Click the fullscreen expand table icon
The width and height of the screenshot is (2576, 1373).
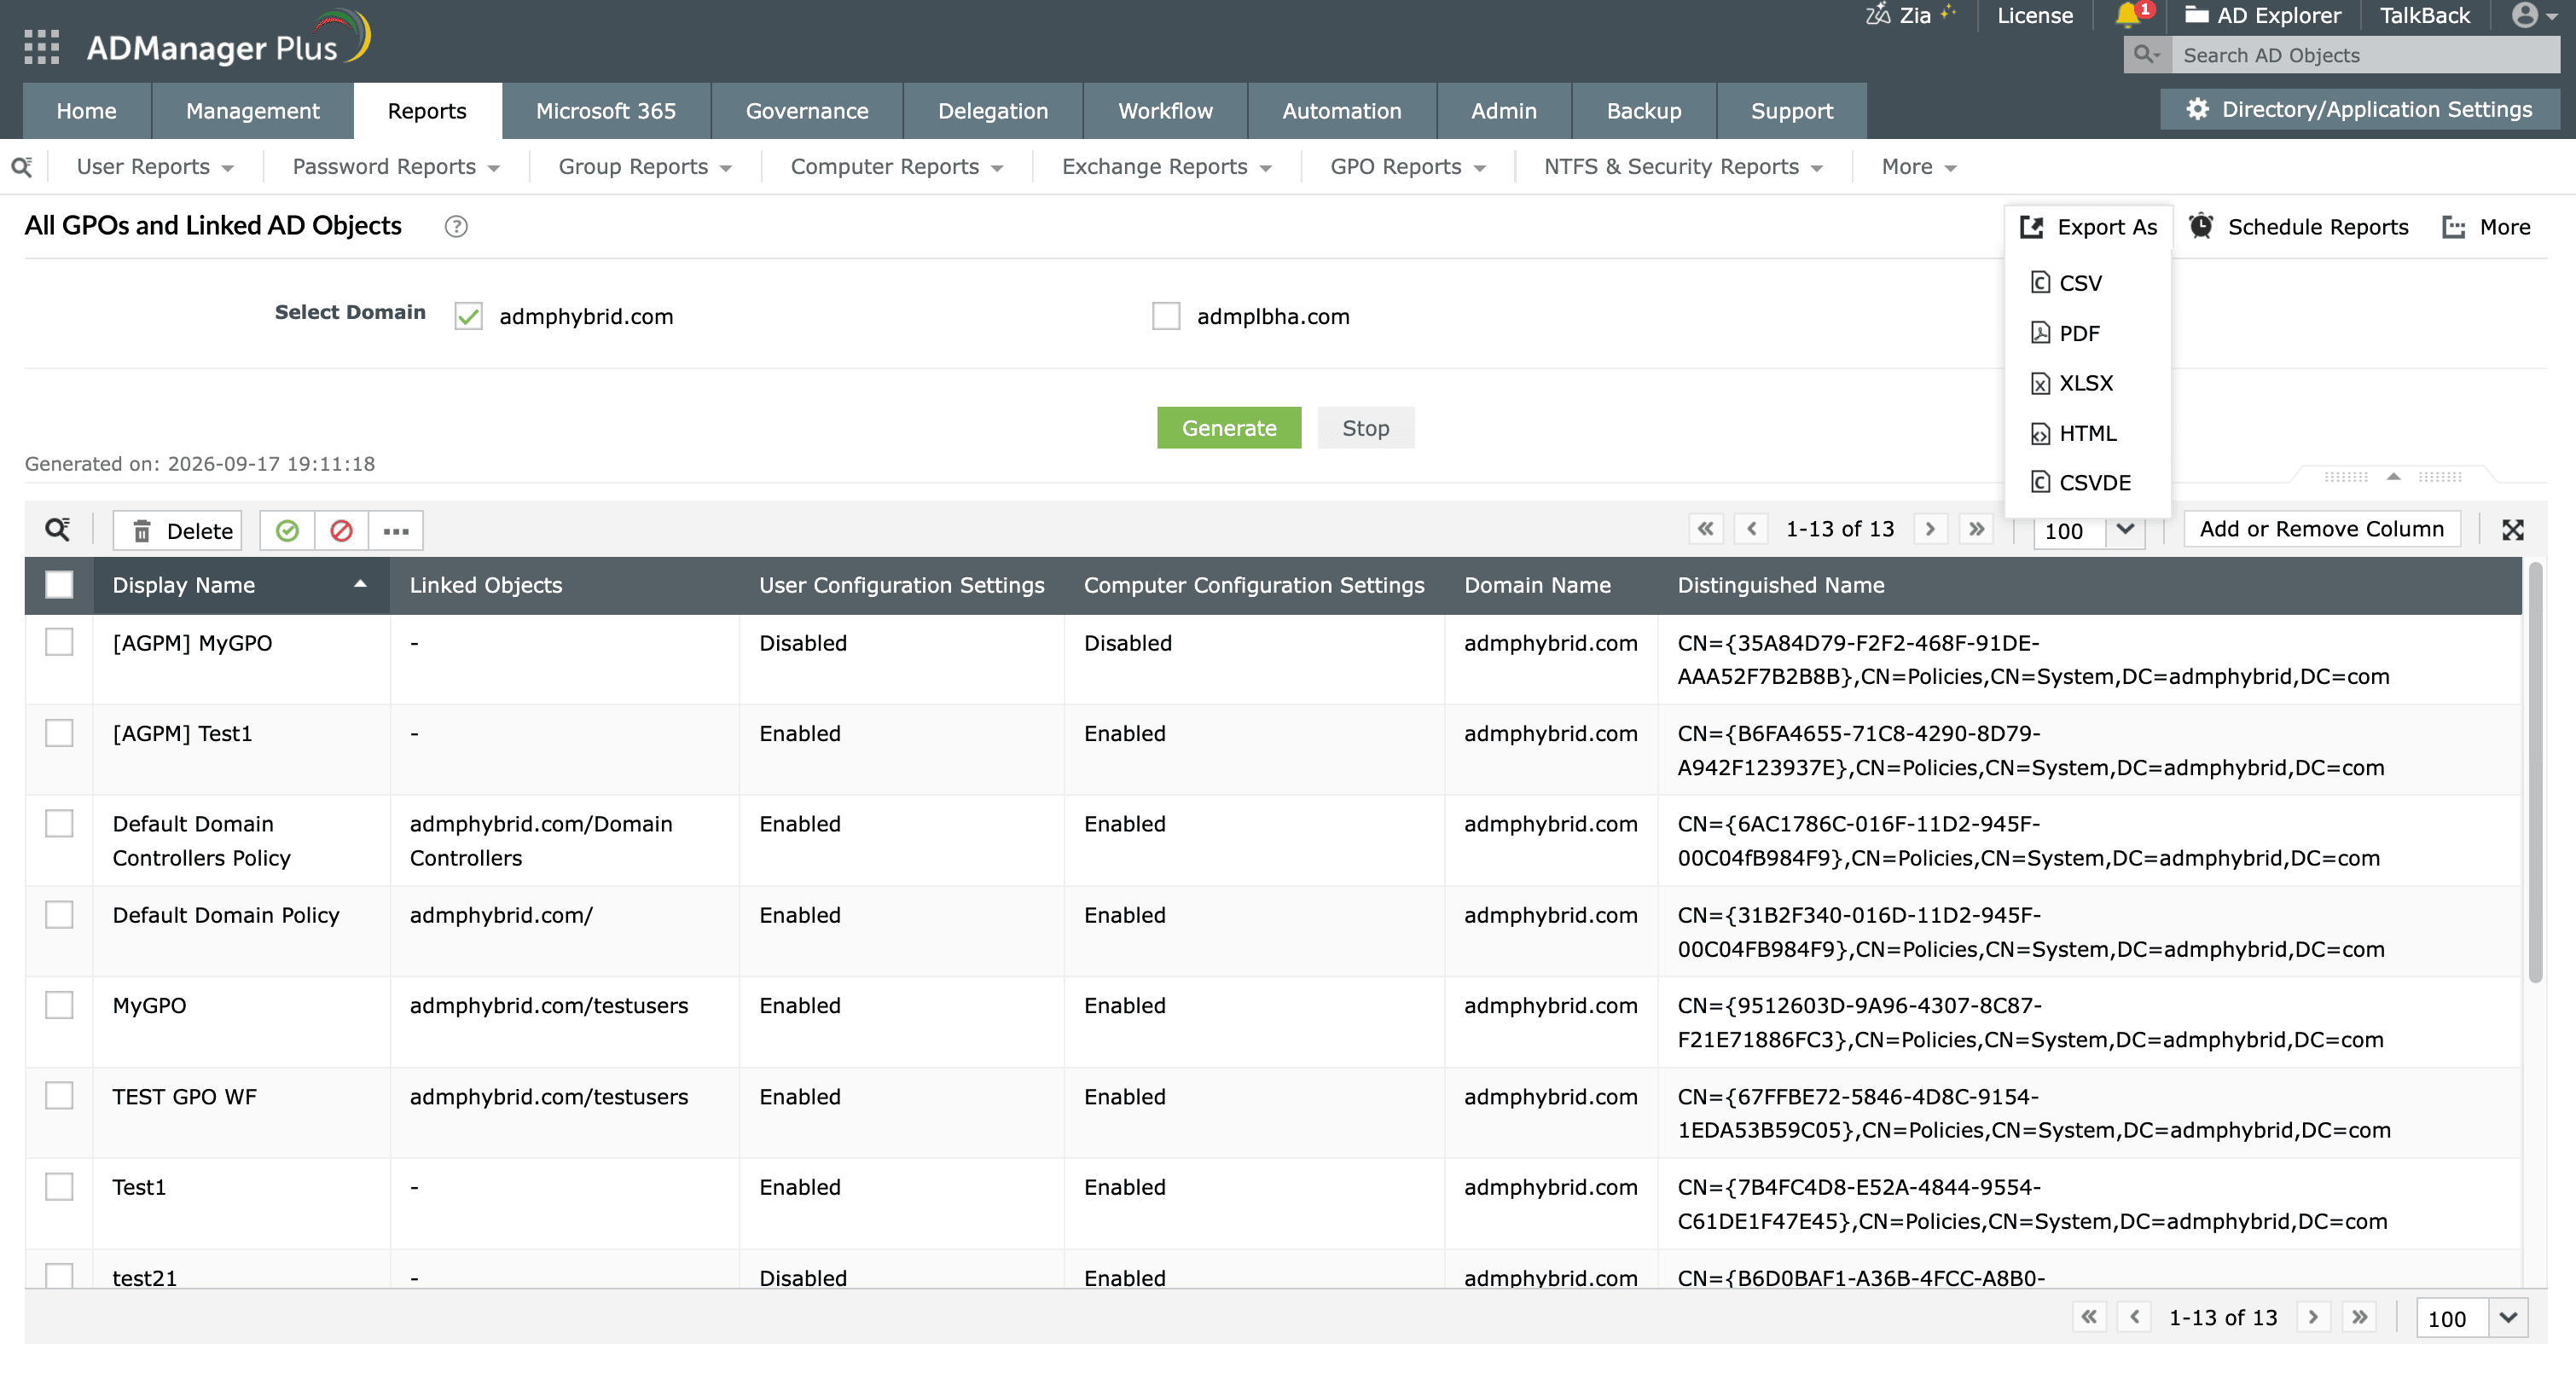click(2513, 530)
